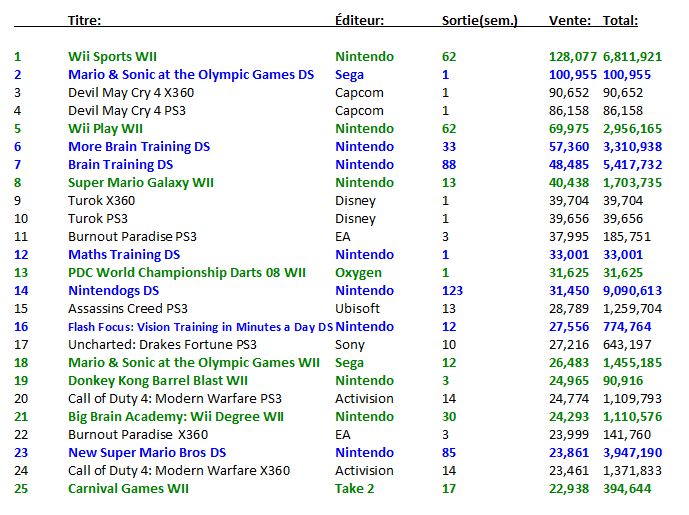689x515 pixels.
Task: Select weekly sales figure 128,077
Action: (573, 57)
